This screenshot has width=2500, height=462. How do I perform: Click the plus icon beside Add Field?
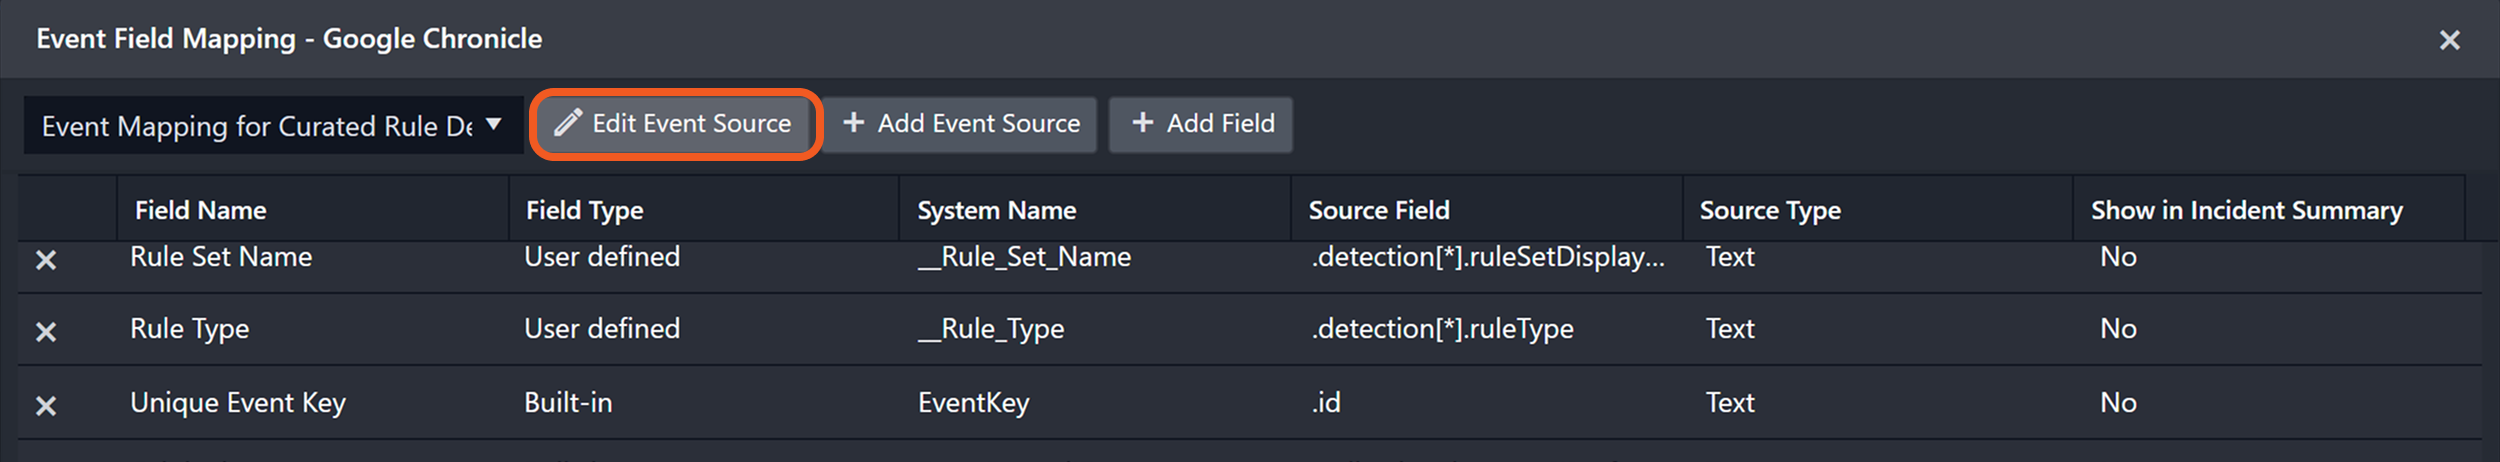click(x=1142, y=123)
